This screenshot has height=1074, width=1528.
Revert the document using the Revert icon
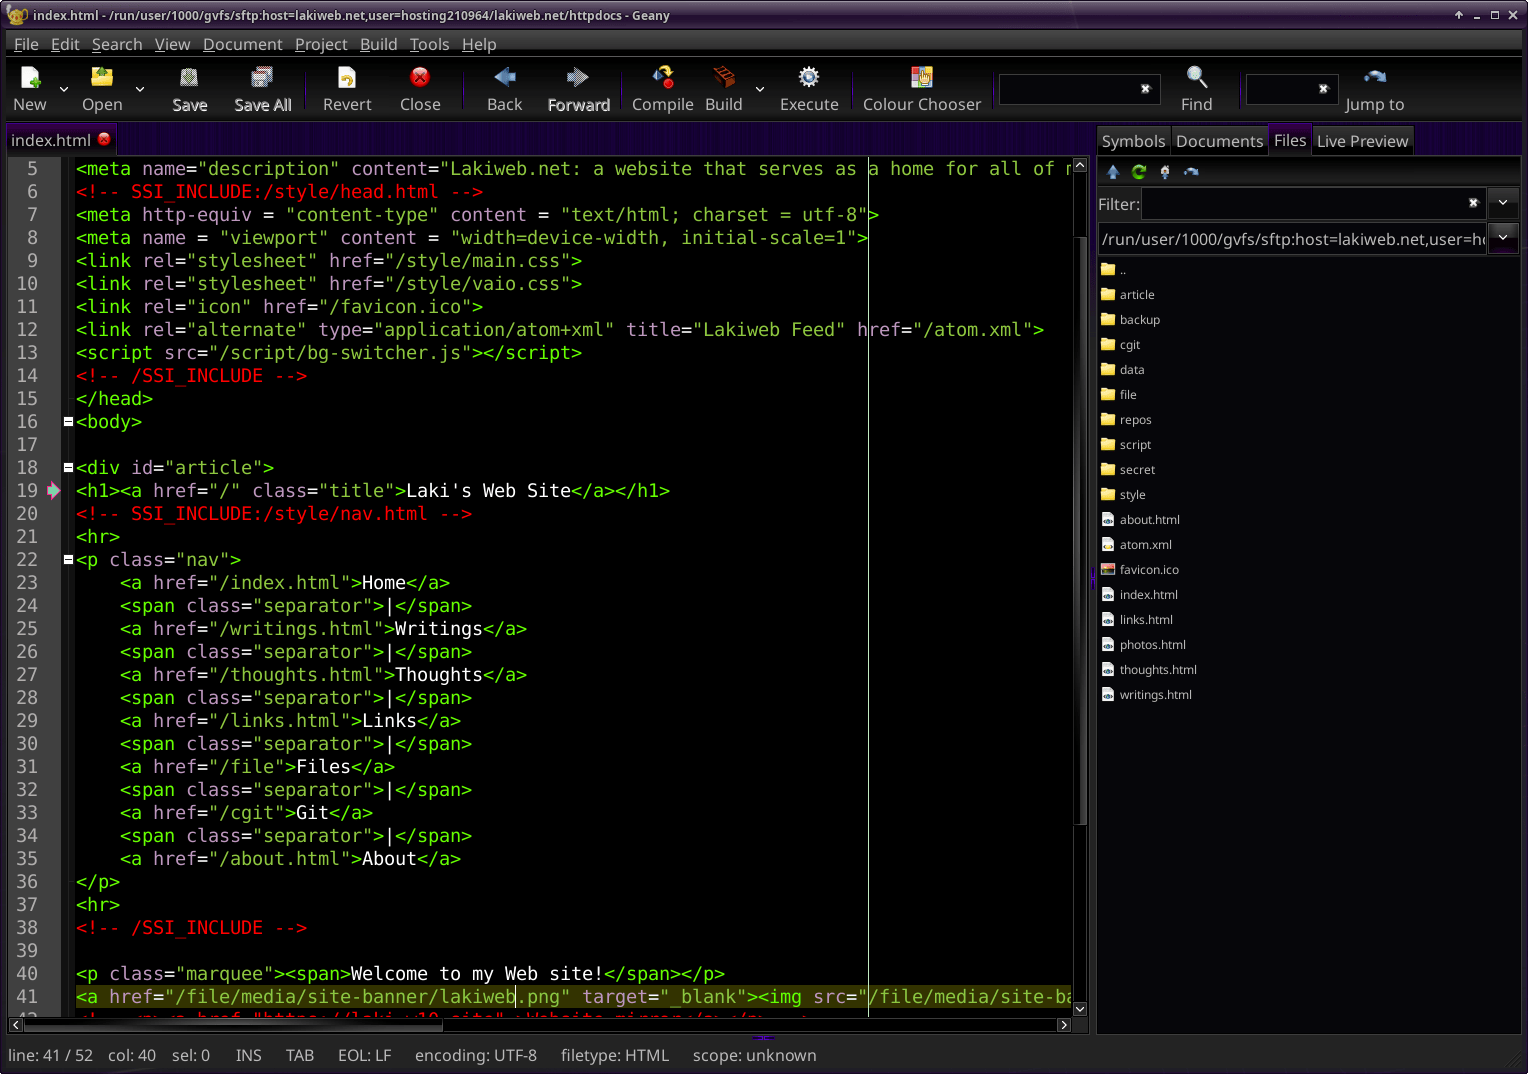point(346,78)
